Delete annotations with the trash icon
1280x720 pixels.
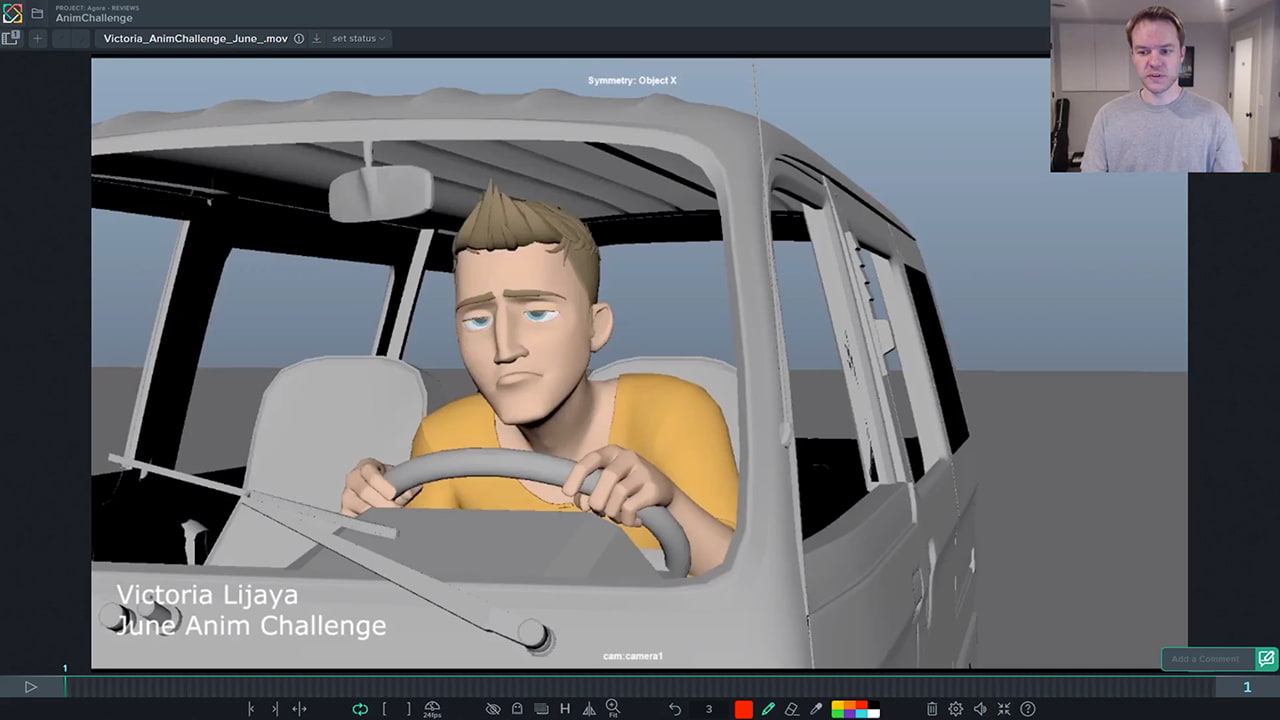tap(932, 708)
